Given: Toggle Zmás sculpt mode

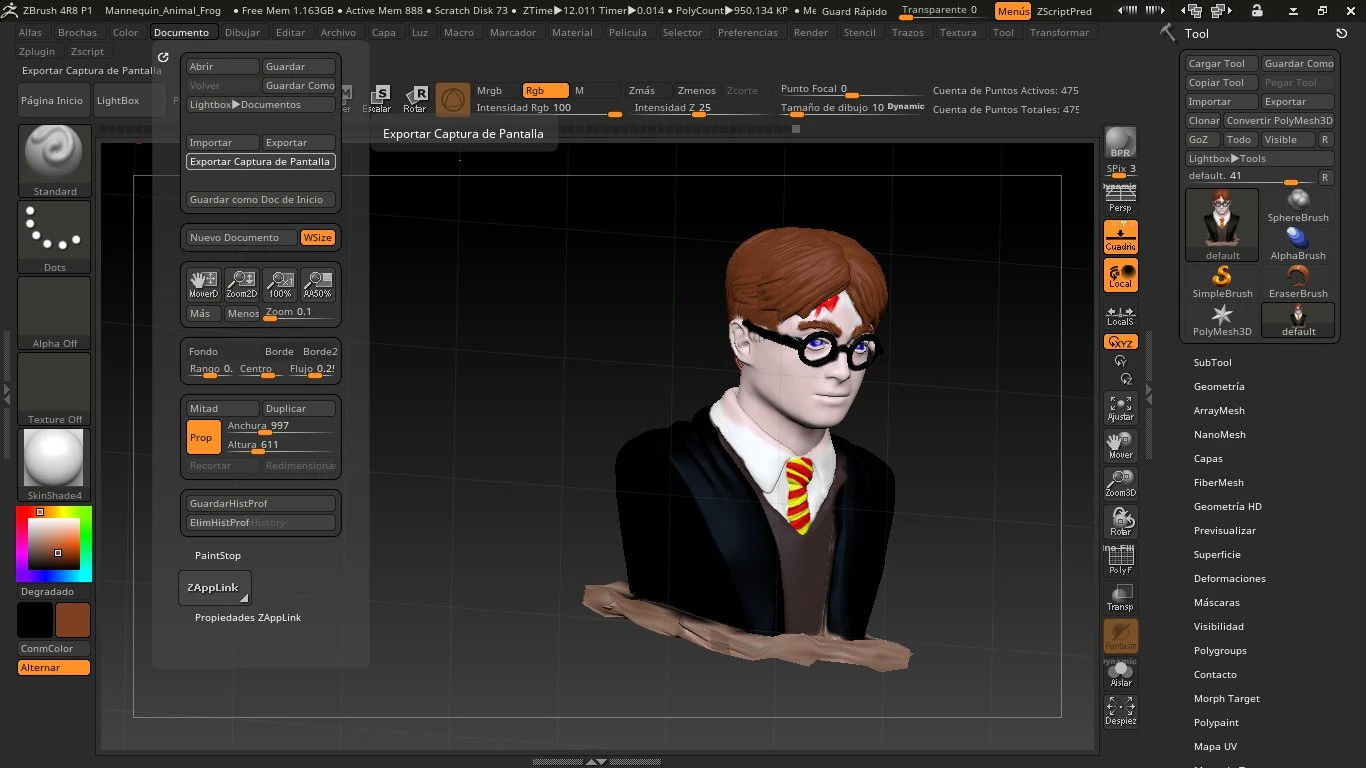Looking at the screenshot, I should (648, 90).
